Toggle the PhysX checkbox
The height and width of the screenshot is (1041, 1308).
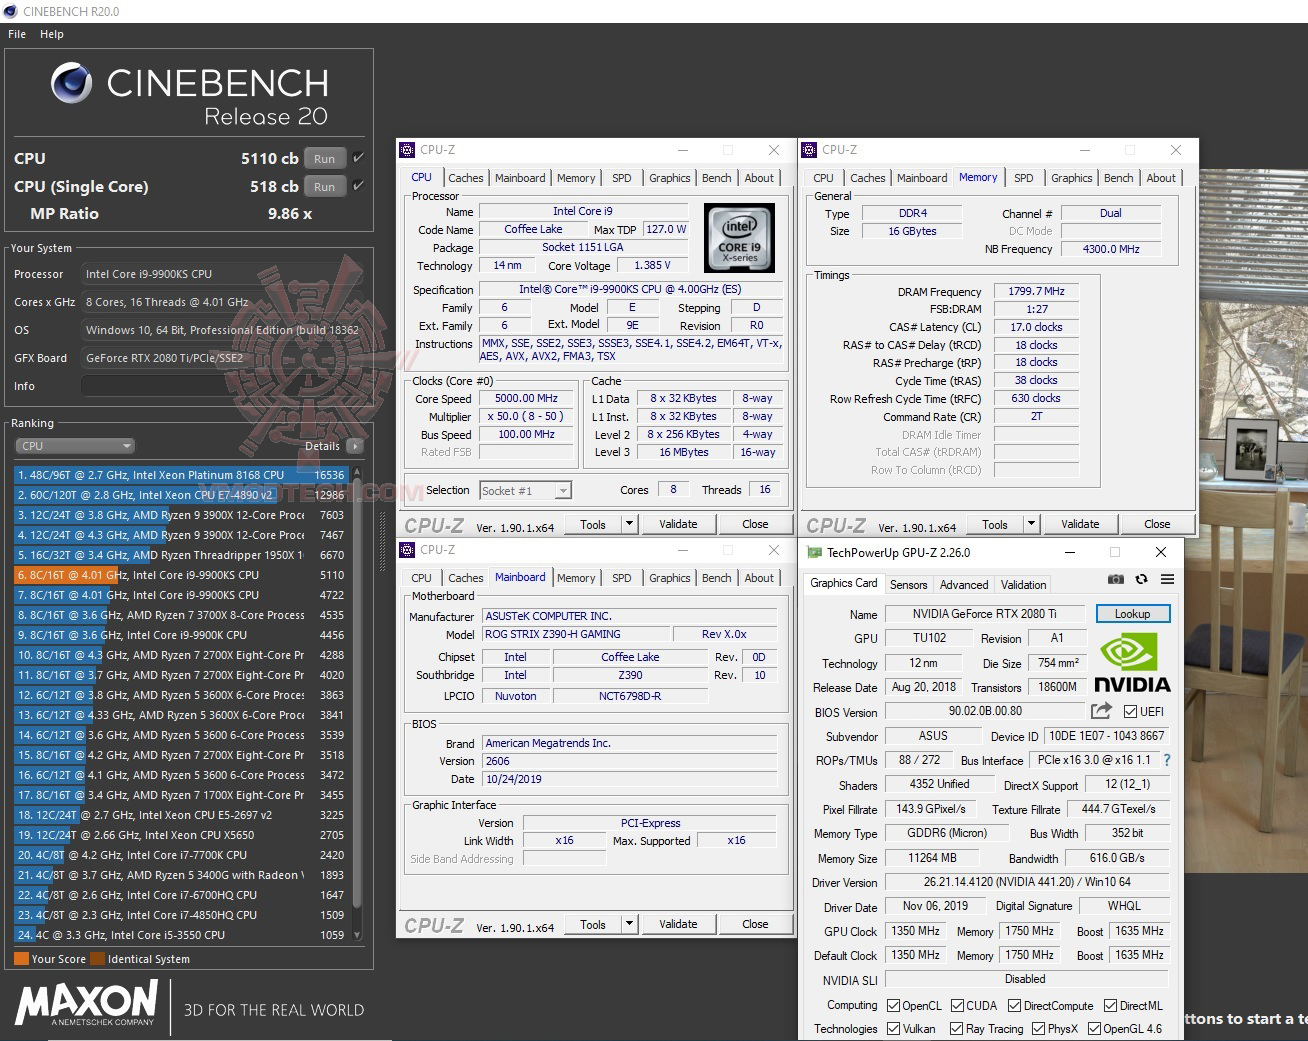[1038, 1029]
